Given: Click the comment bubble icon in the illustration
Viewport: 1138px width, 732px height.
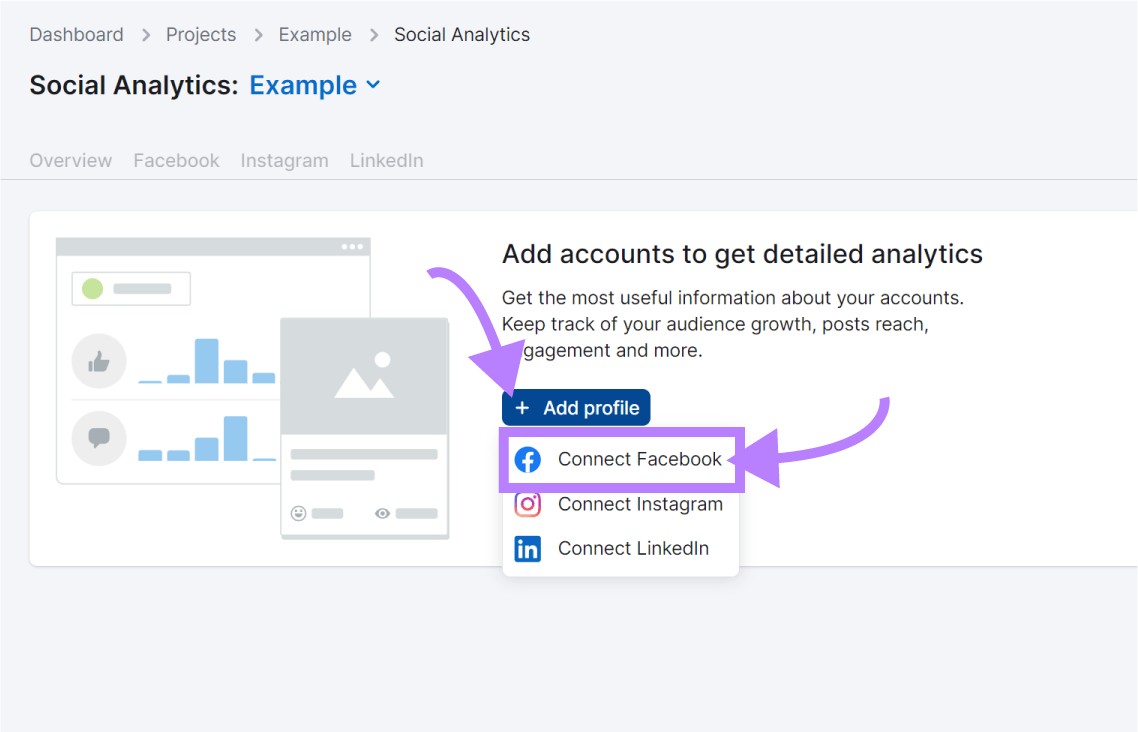Looking at the screenshot, I should coord(99,438).
